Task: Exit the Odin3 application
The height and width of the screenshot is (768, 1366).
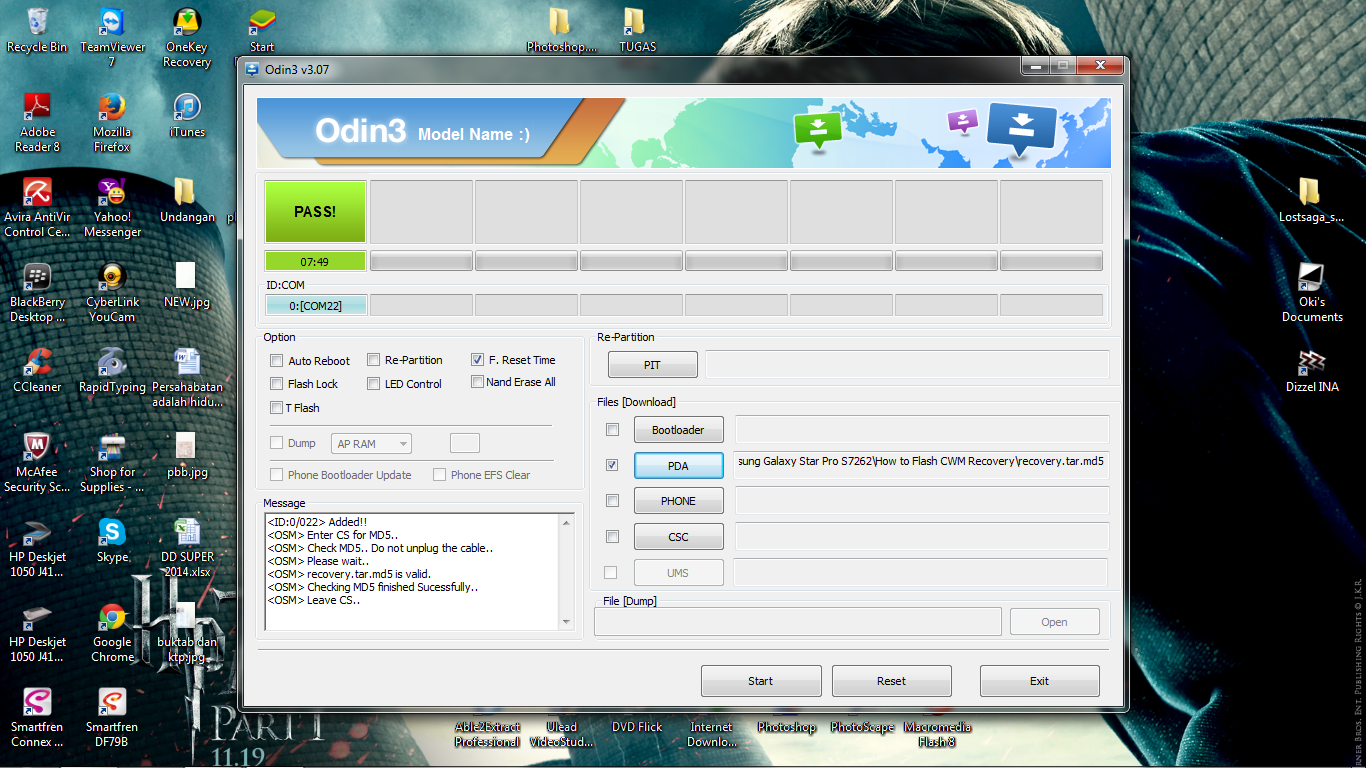Action: 1040,681
